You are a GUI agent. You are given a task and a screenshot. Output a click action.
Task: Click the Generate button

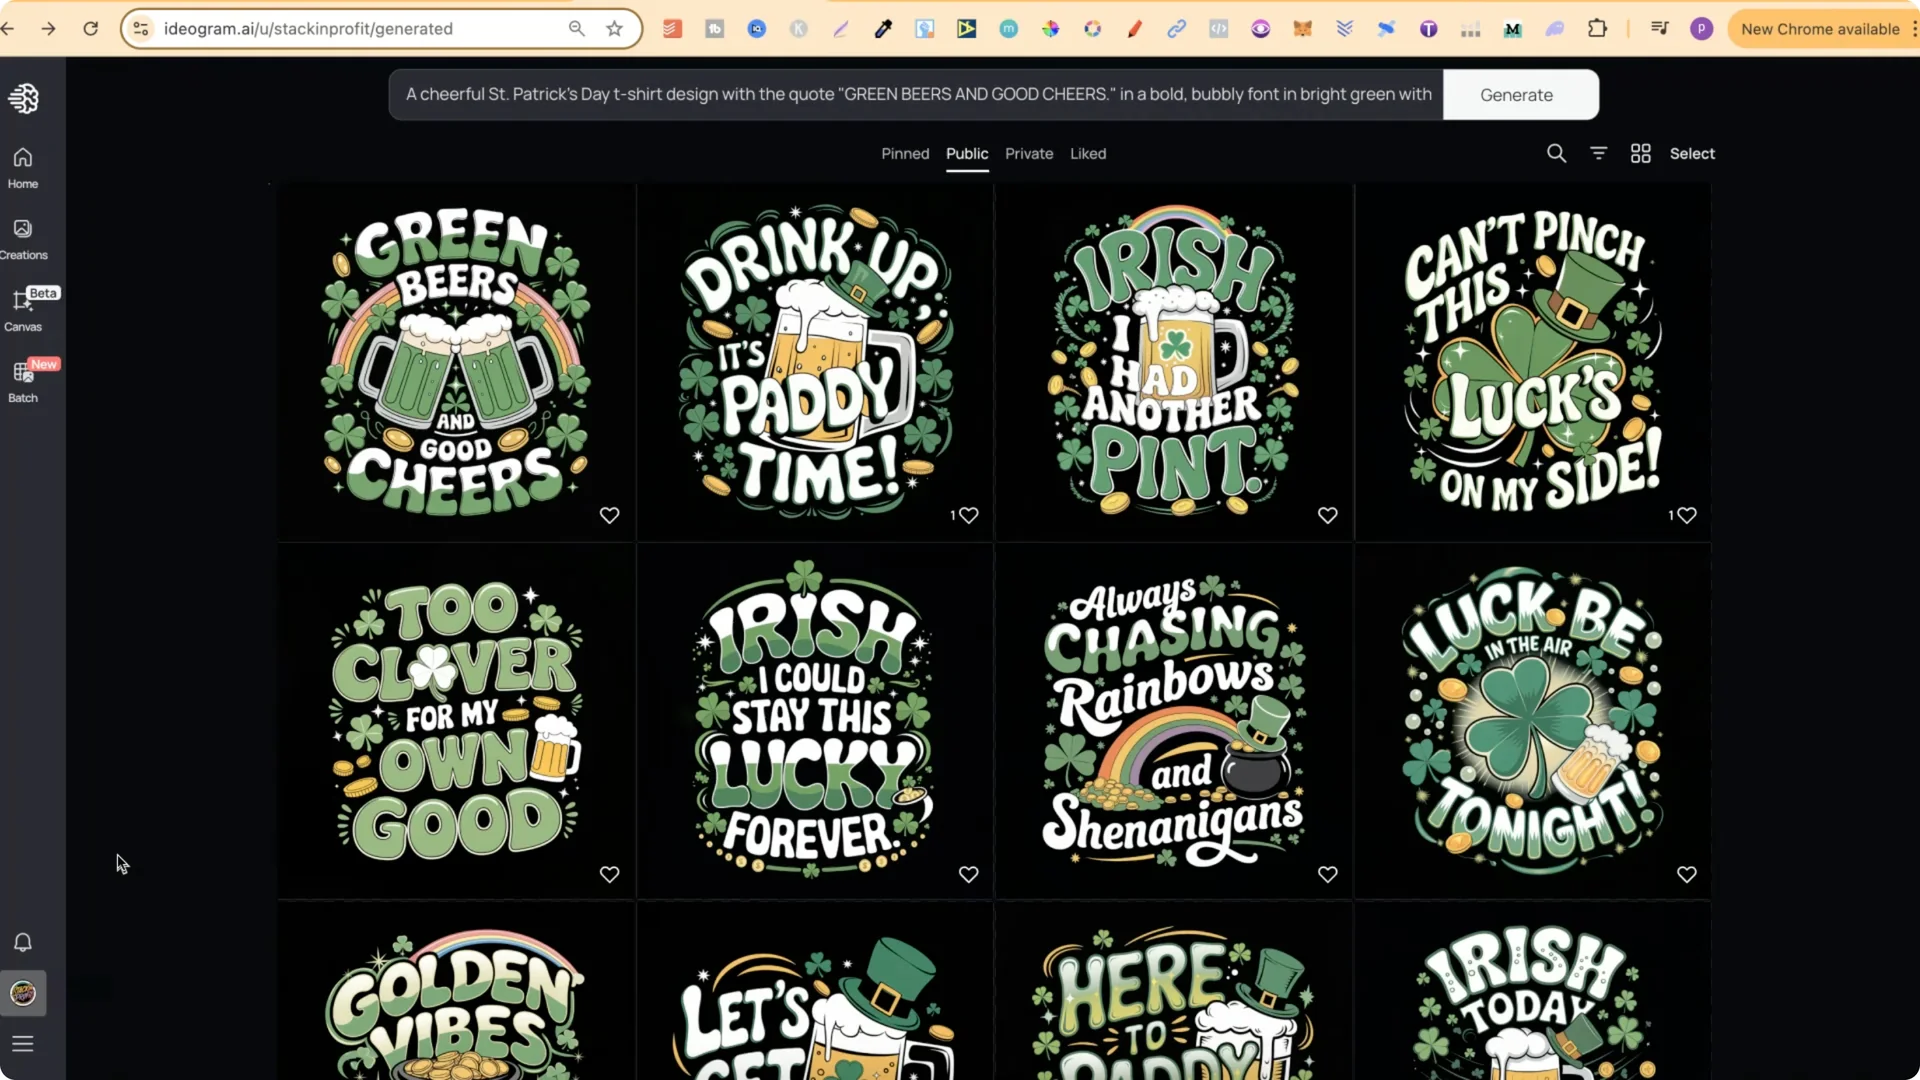(1516, 95)
